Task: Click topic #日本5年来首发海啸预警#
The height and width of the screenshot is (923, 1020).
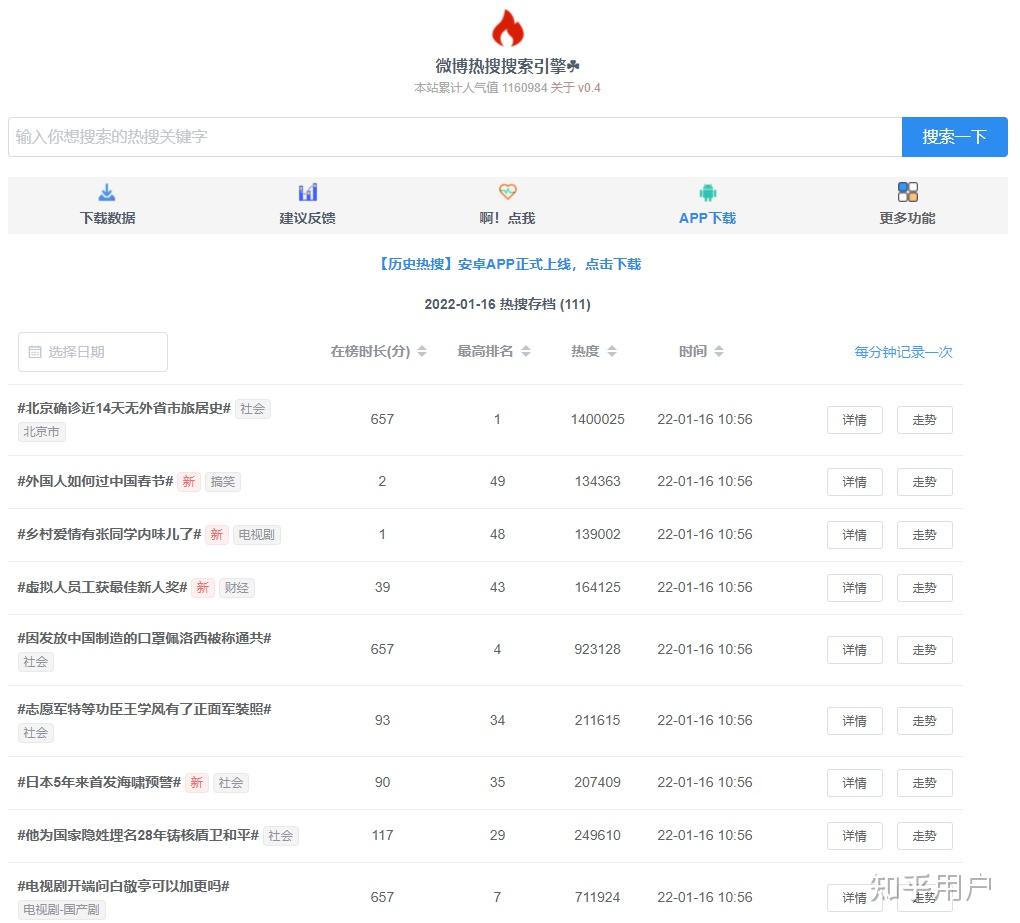Action: point(99,782)
